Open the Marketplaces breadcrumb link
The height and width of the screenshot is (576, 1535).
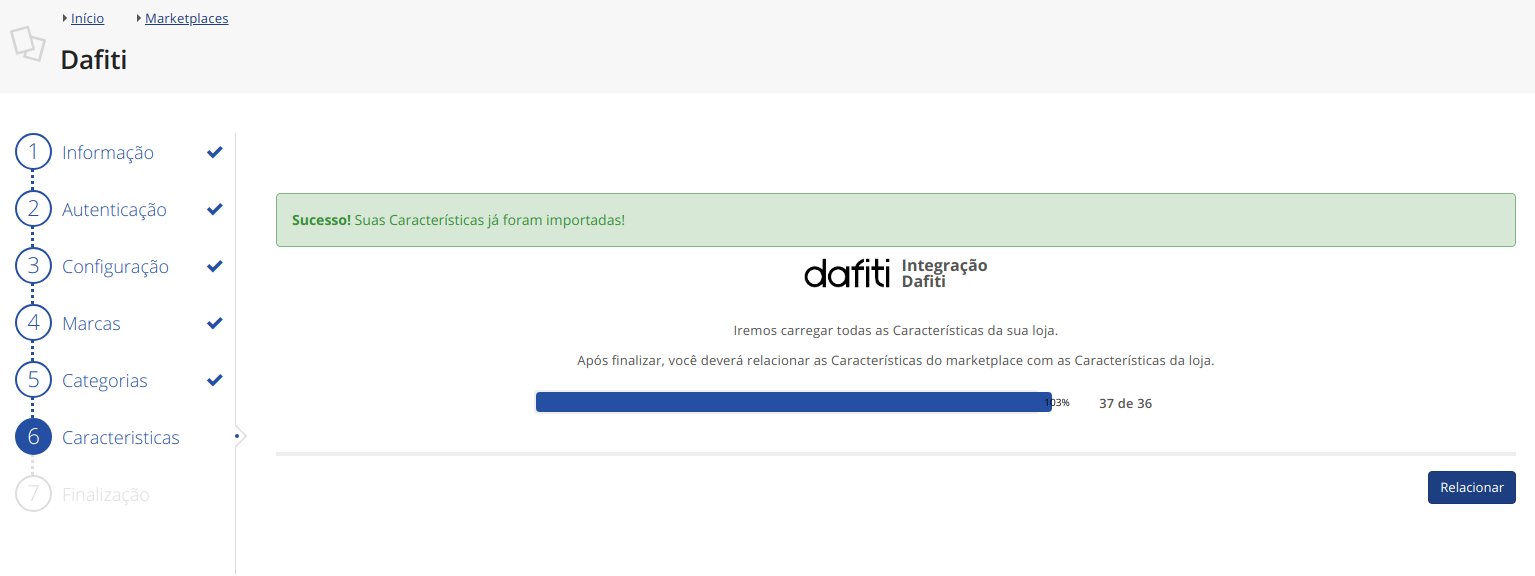(186, 18)
